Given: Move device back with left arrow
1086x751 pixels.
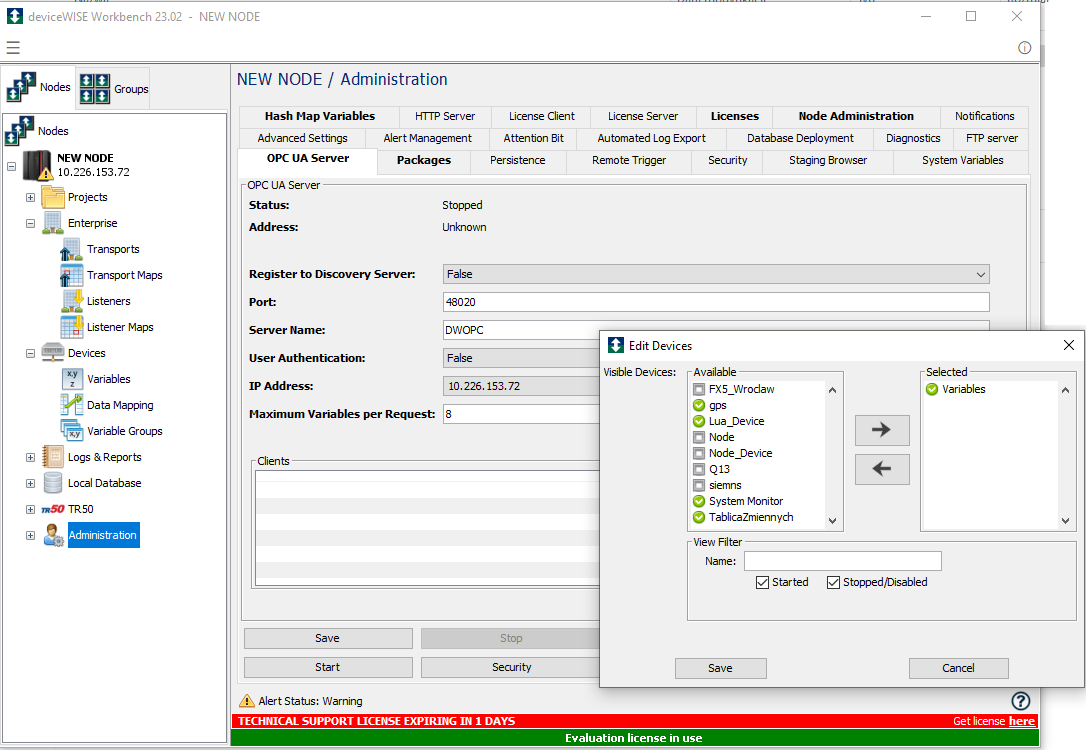Looking at the screenshot, I should (x=882, y=469).
